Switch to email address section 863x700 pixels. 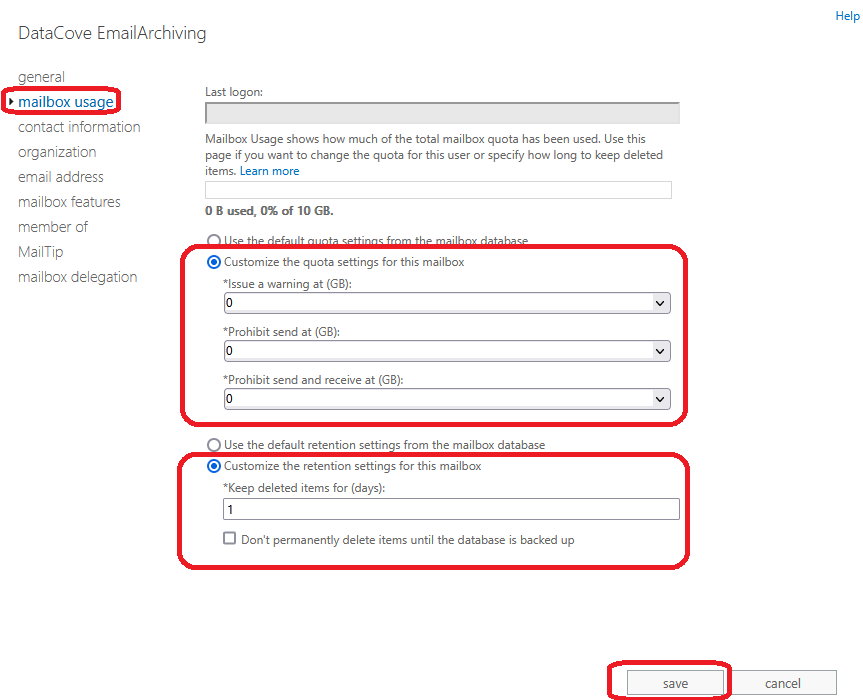click(x=61, y=177)
